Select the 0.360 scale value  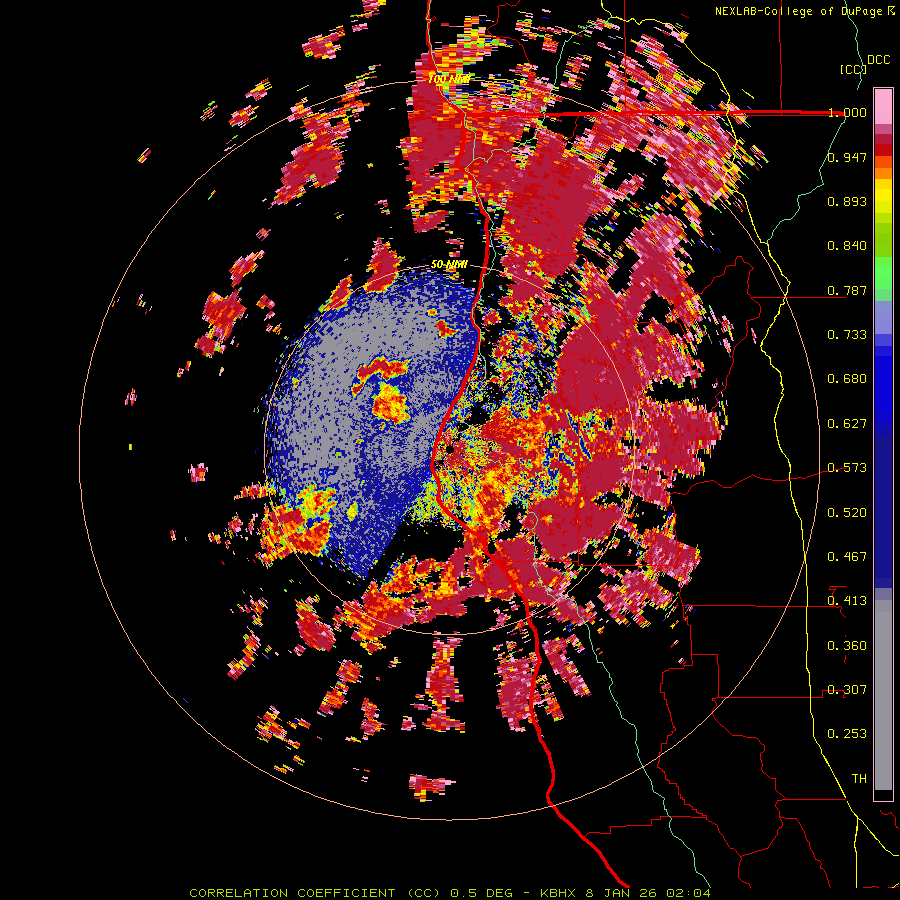tap(847, 646)
